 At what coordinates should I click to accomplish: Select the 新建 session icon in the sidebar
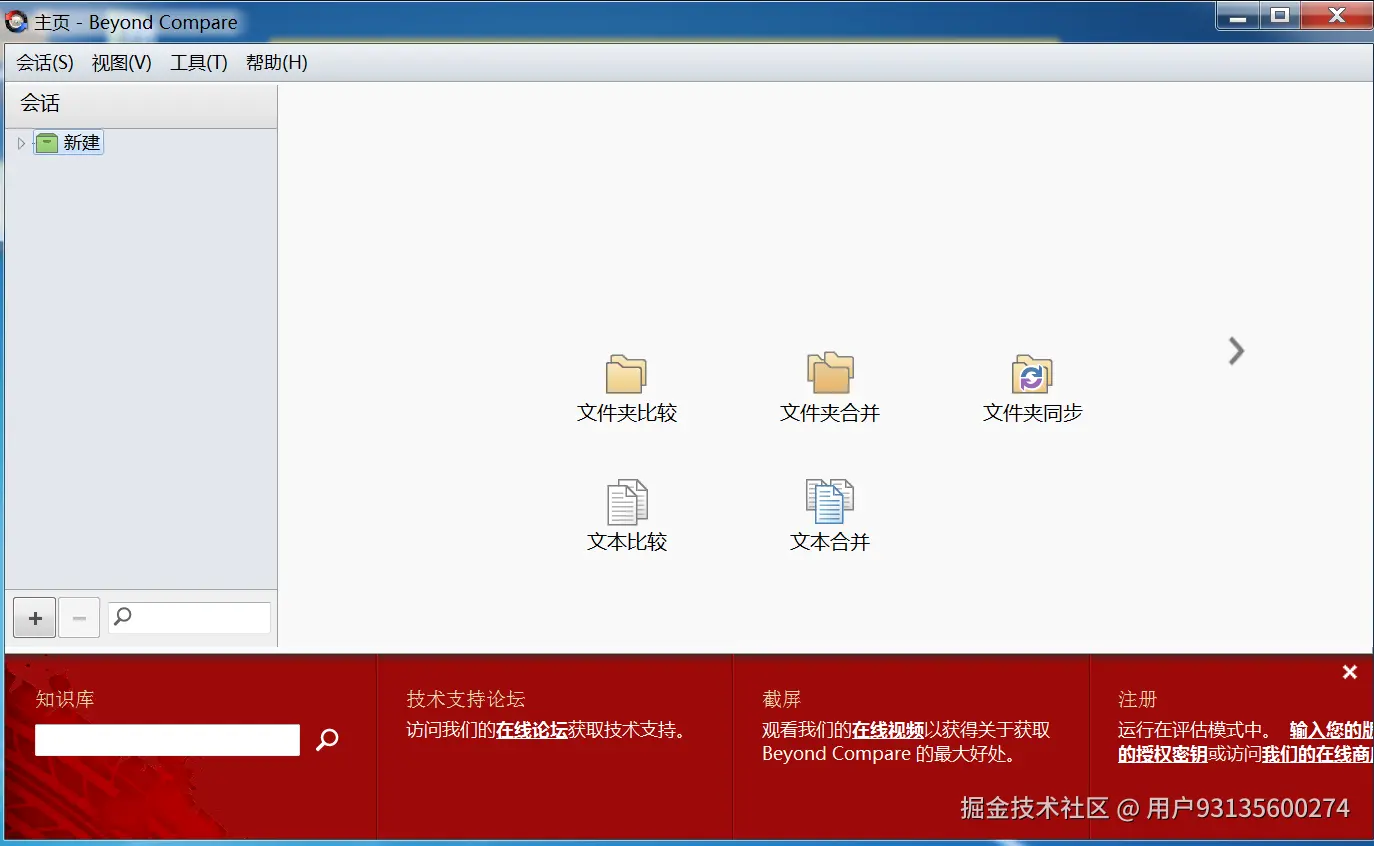pyautogui.click(x=48, y=142)
